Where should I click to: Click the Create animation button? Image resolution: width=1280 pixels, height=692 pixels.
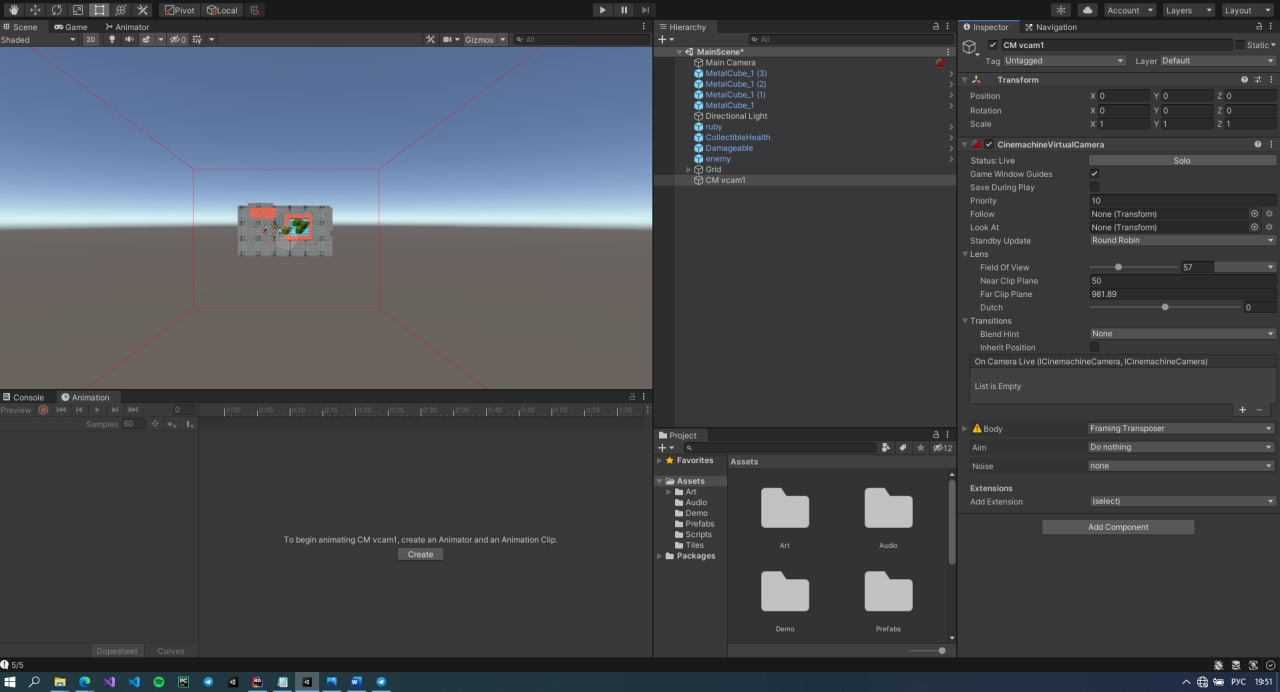pyautogui.click(x=420, y=554)
